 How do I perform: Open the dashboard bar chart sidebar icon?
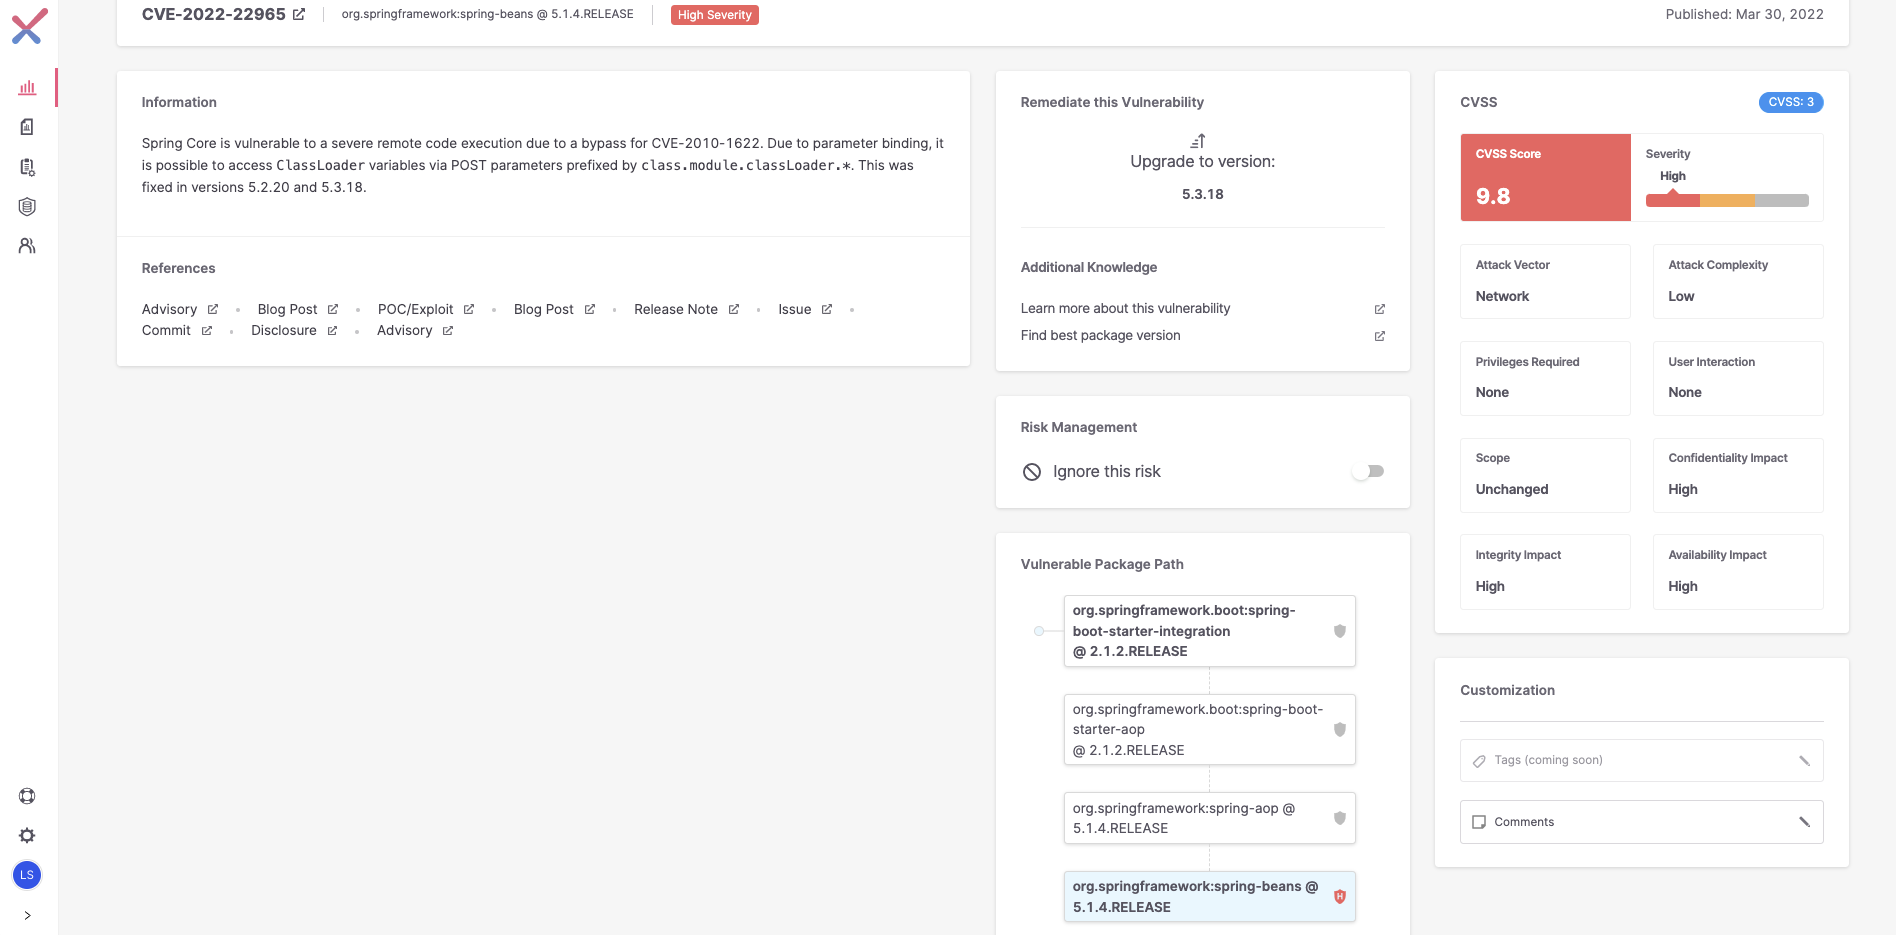click(x=27, y=88)
